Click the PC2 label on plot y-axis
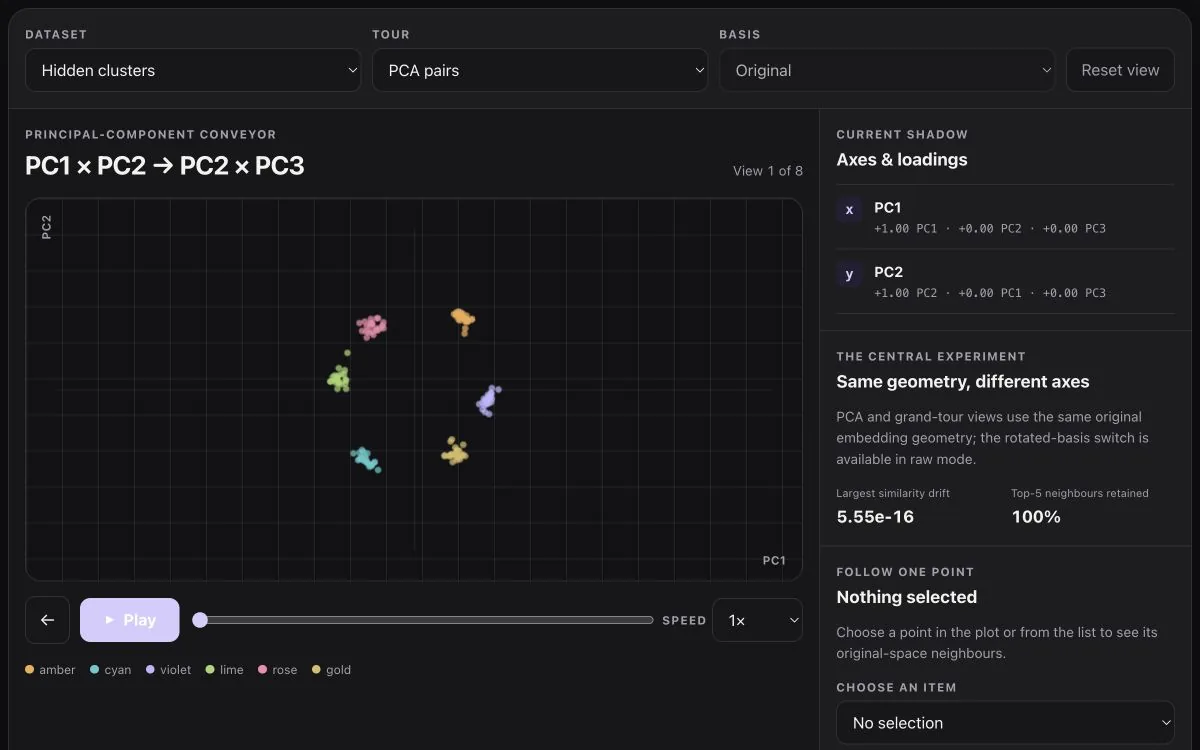Image resolution: width=1200 pixels, height=750 pixels. pos(46,226)
